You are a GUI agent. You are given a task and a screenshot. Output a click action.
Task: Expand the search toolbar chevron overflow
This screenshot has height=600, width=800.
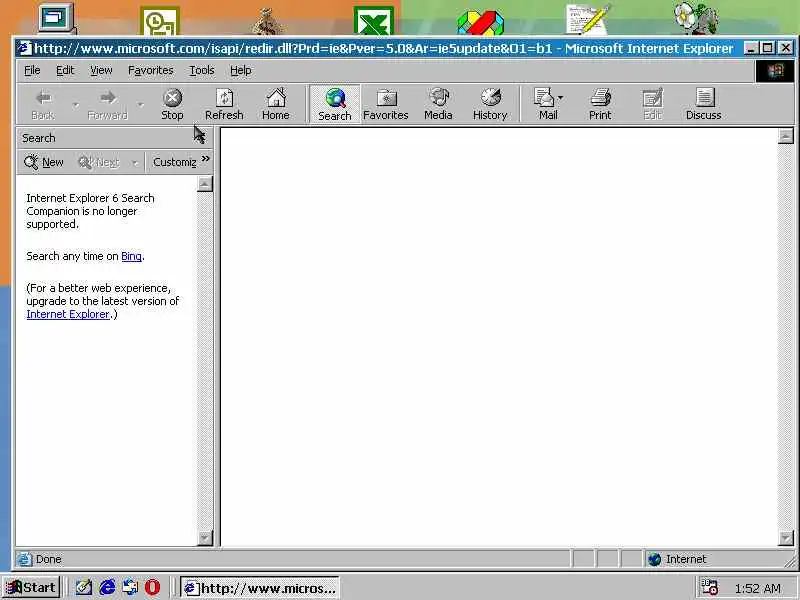[x=206, y=159]
